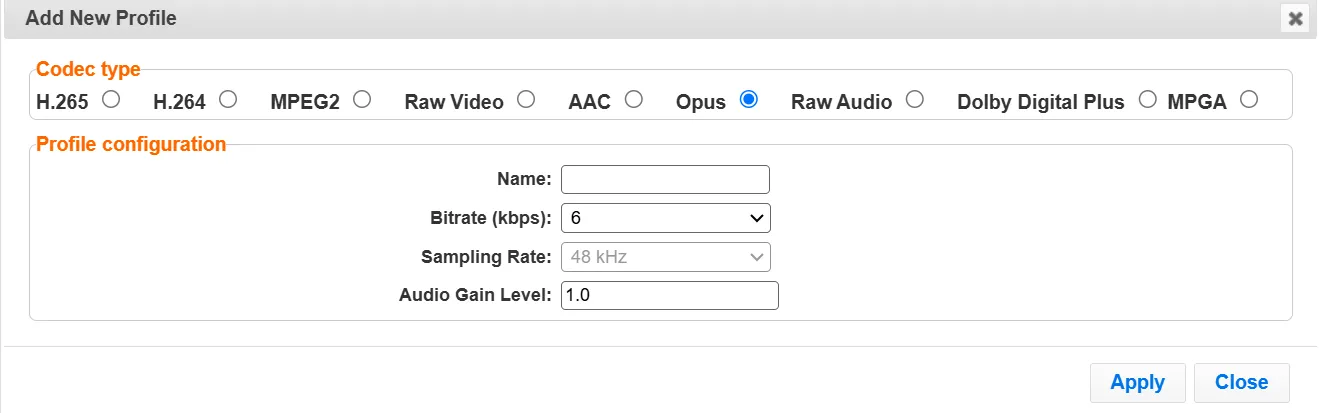The width and height of the screenshot is (1319, 413).
Task: Pick the AAC codec option
Action: [x=633, y=99]
